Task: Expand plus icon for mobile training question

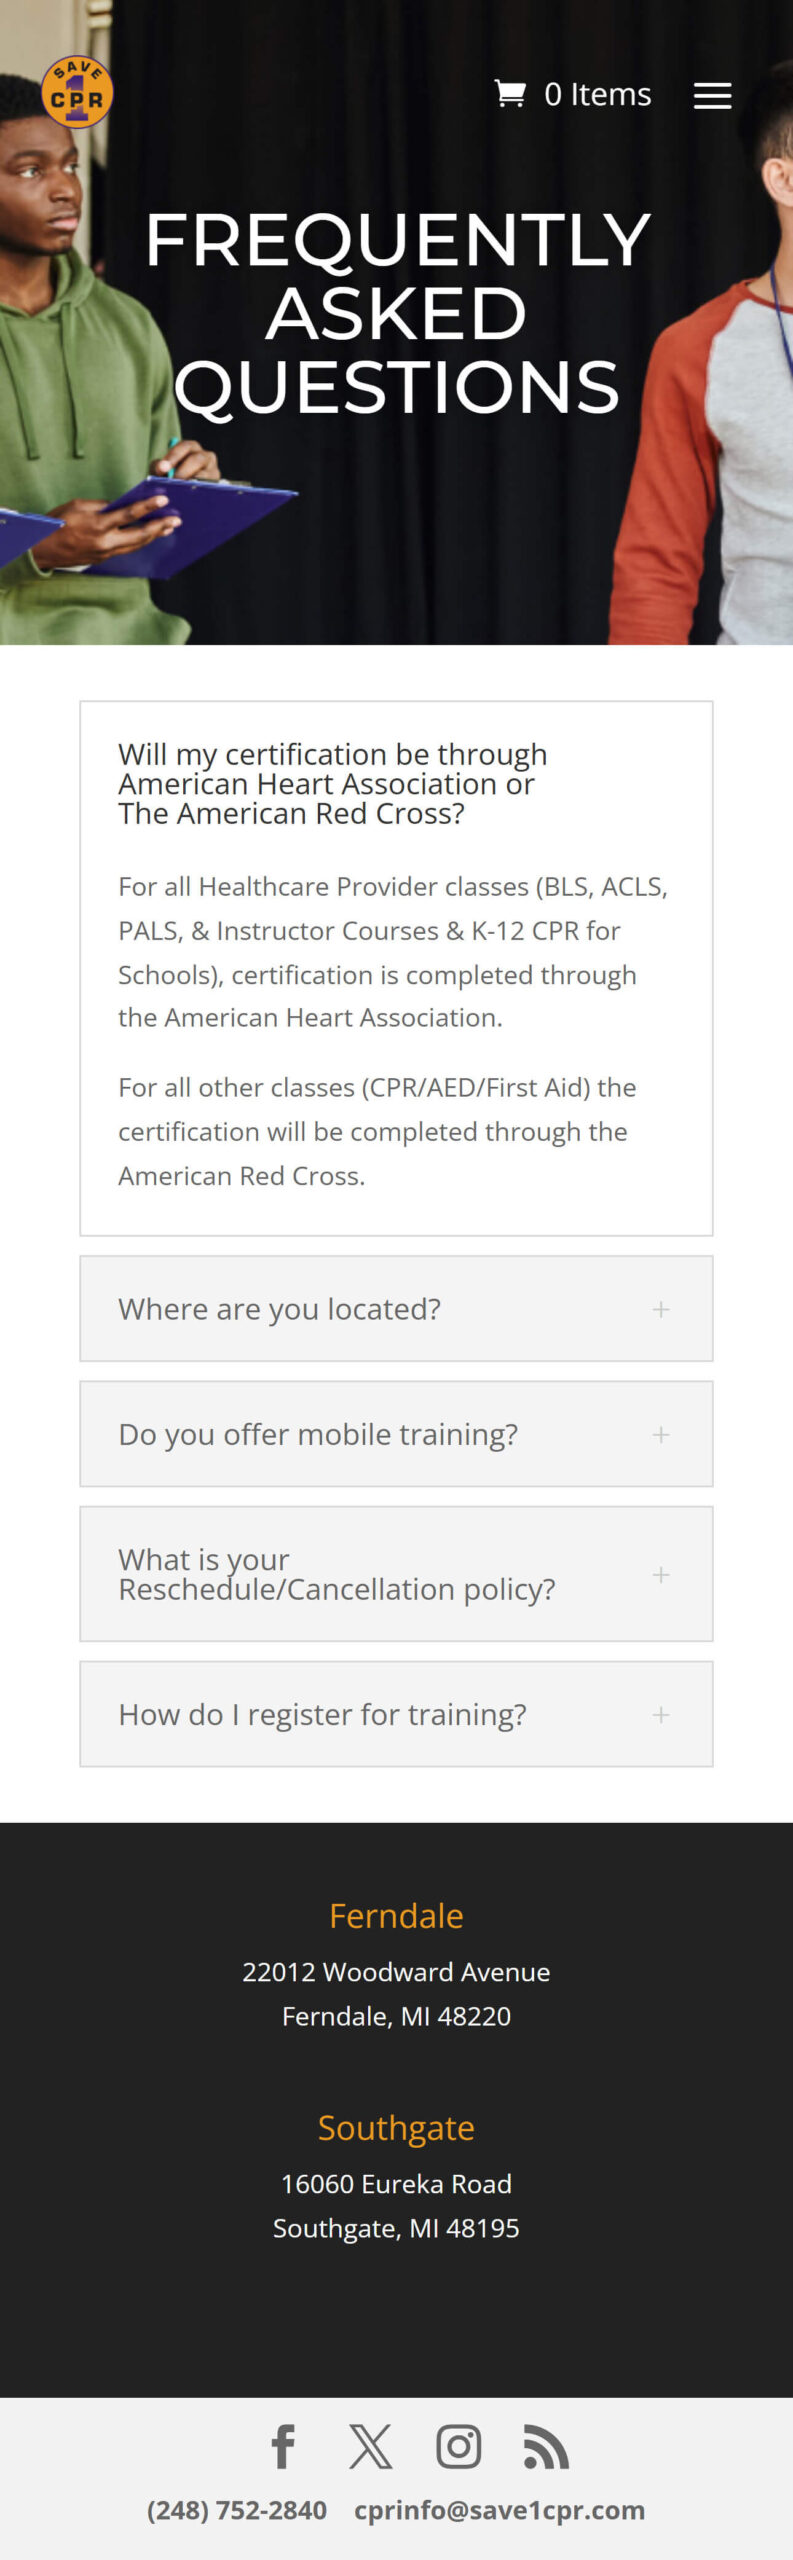Action: 661,1434
